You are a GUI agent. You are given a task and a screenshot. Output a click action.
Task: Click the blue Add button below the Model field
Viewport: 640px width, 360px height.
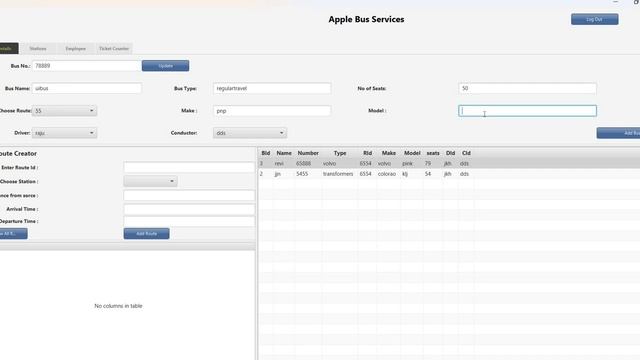(x=618, y=133)
